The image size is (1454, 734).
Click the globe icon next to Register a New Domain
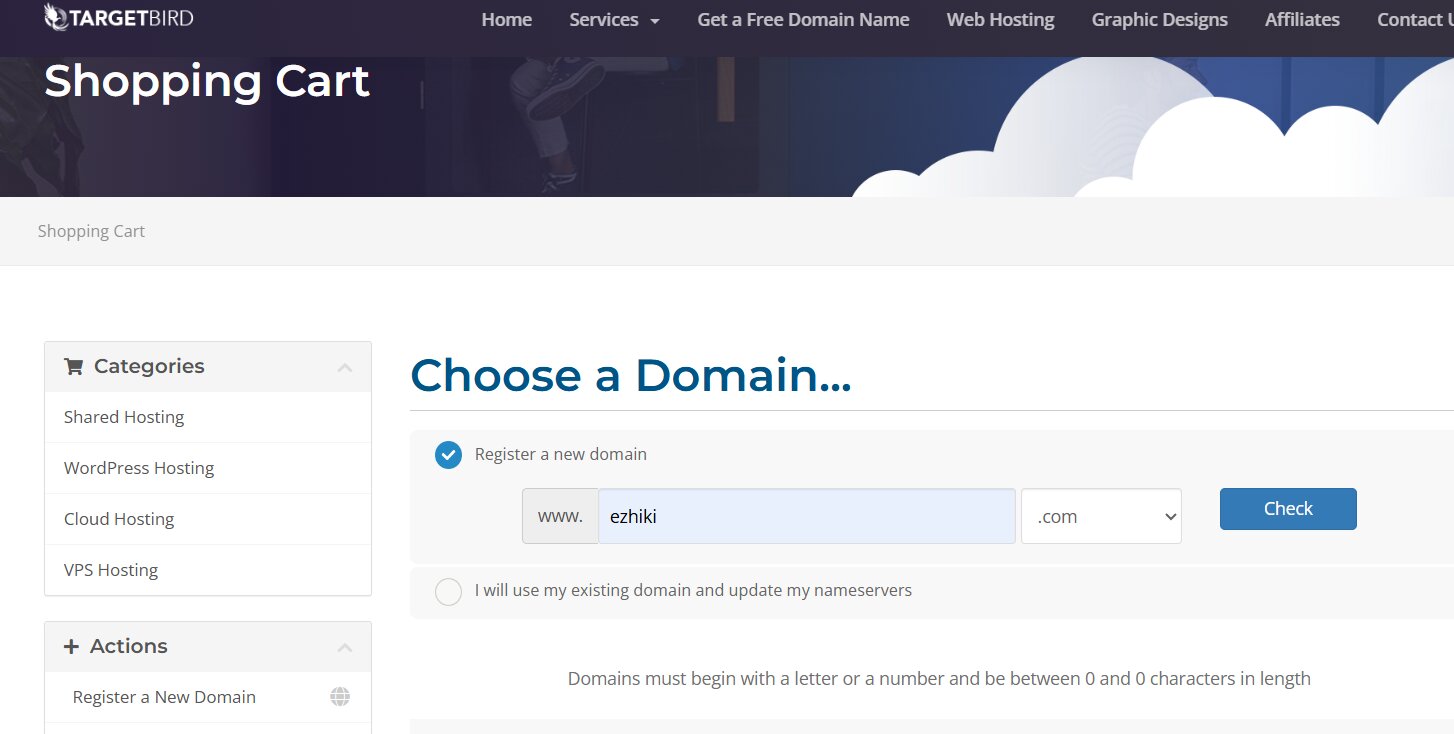tap(340, 697)
